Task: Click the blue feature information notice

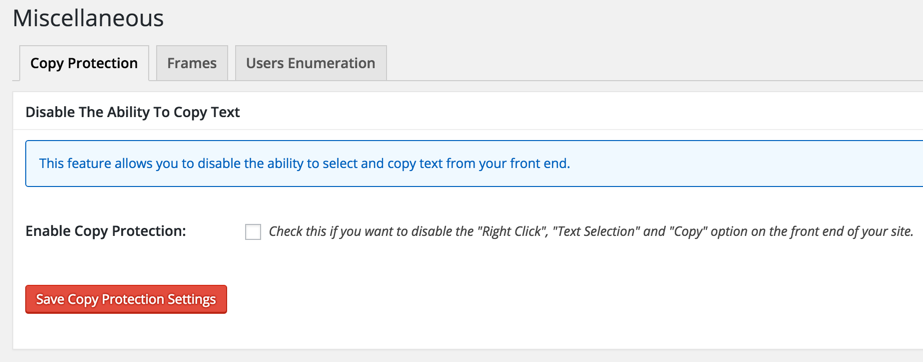Action: point(474,163)
